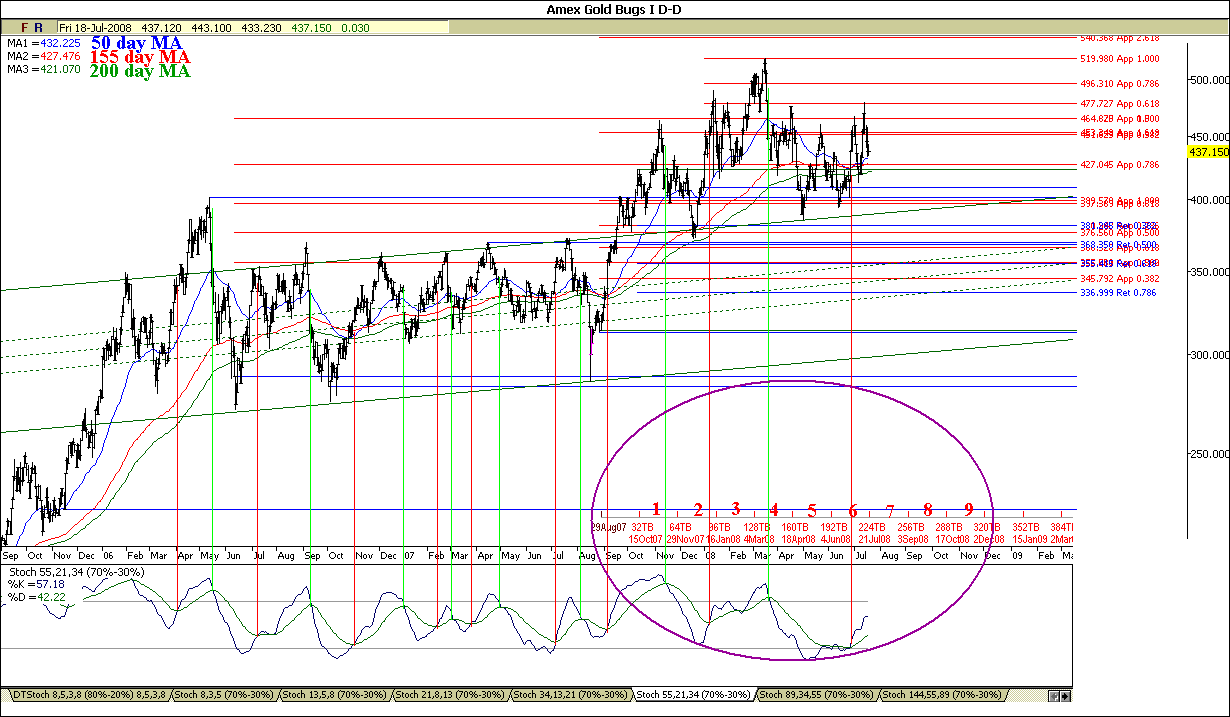The height and width of the screenshot is (717, 1230).
Task: Click the 500.000 price axis label
Action: coord(1209,80)
